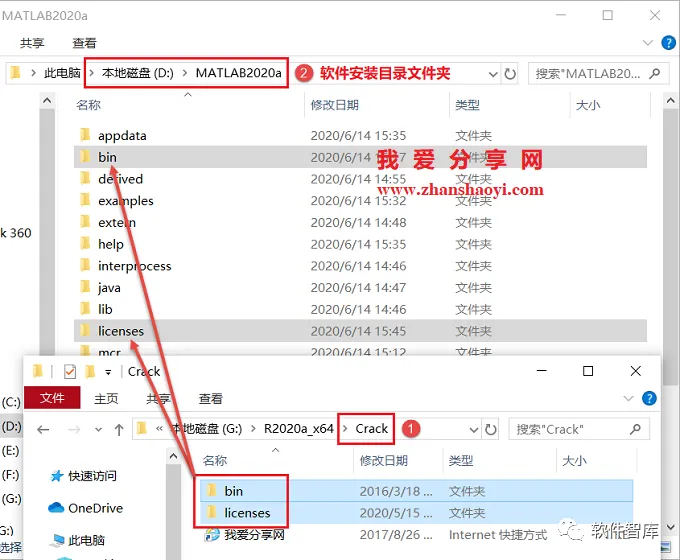Expand chevron after 此电脑 in address bar
The height and width of the screenshot is (560, 680).
(x=92, y=73)
